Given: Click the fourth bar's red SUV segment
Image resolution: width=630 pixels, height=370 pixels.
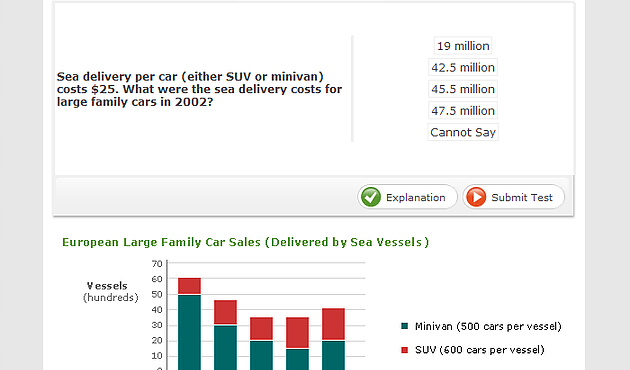Looking at the screenshot, I should click(297, 332).
